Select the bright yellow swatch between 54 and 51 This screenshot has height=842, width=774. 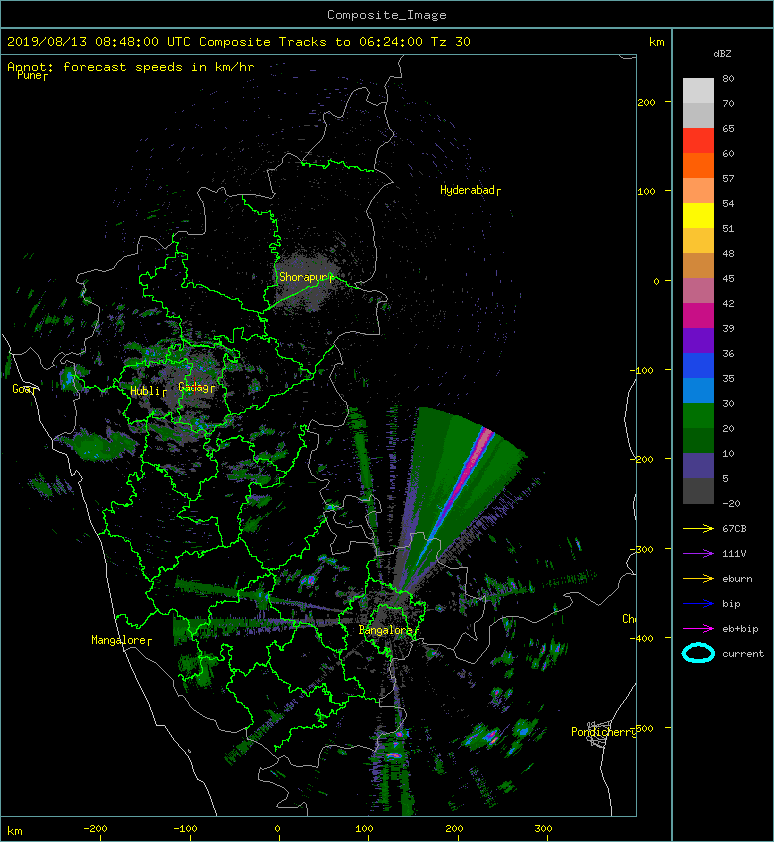tap(698, 215)
